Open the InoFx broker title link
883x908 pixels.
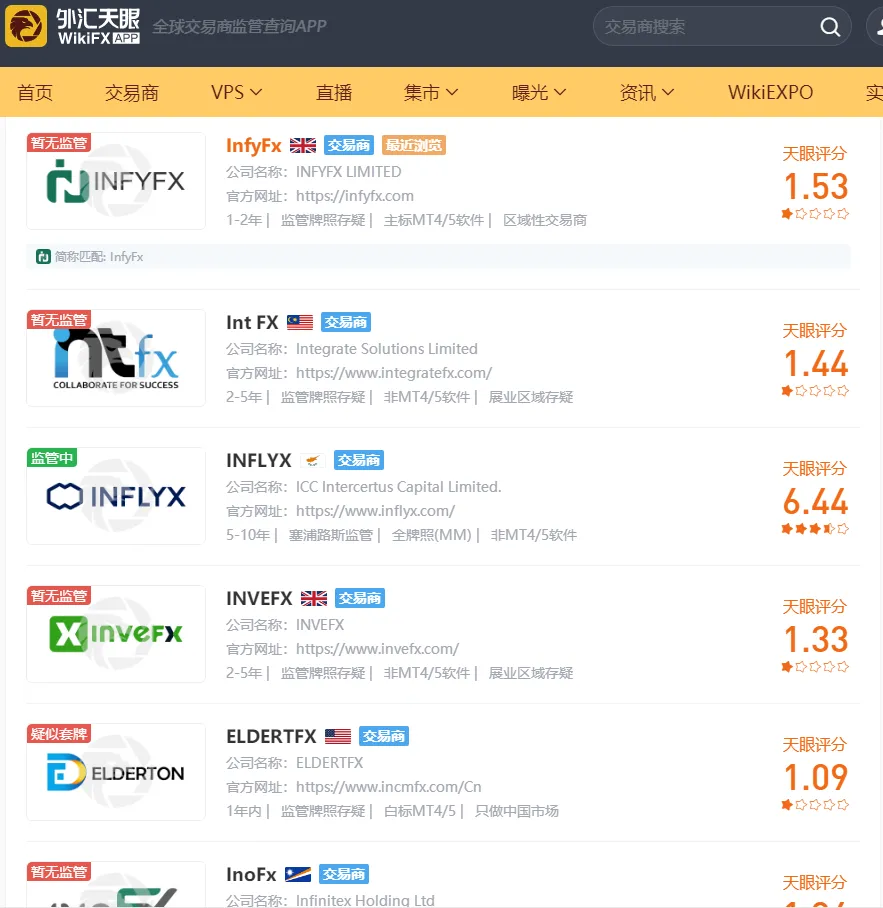(251, 874)
